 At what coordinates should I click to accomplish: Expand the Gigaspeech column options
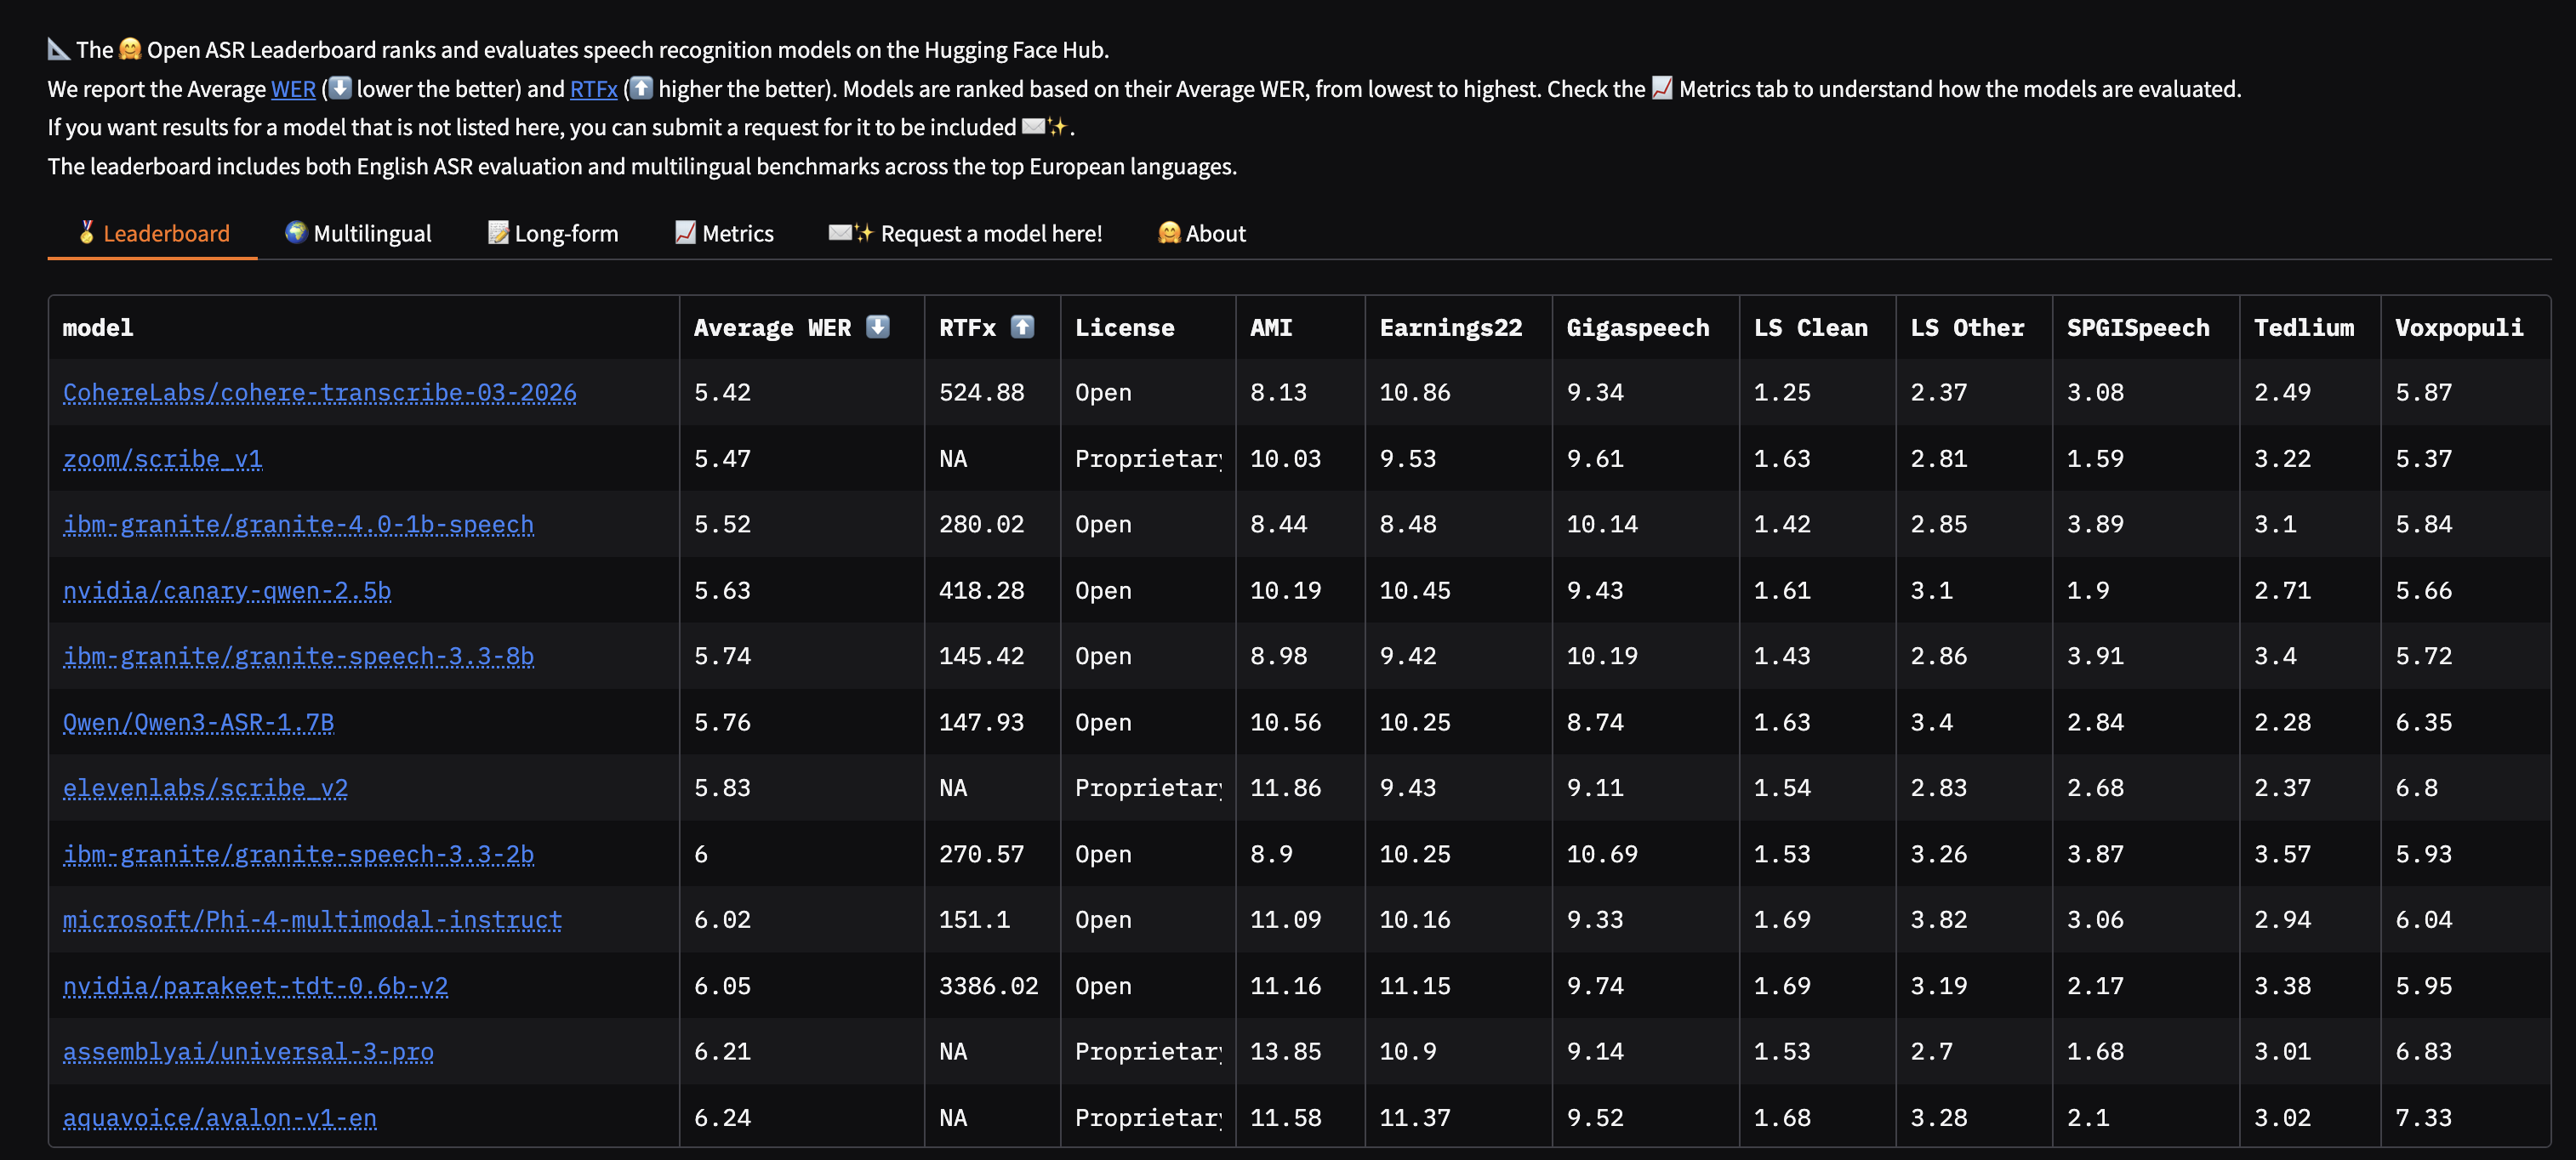(x=1639, y=326)
